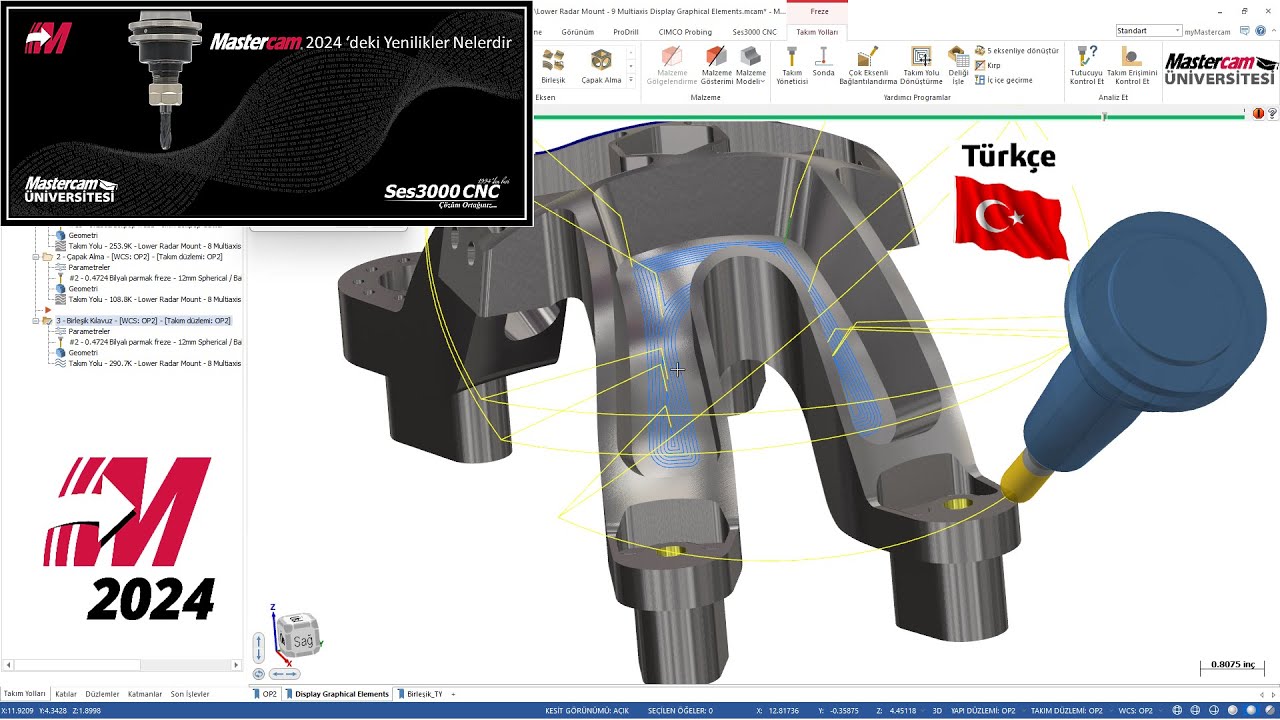Collapse operation 3 Birleşik Kılavuz
Screen dimensions: 1280x720
(x=36, y=321)
